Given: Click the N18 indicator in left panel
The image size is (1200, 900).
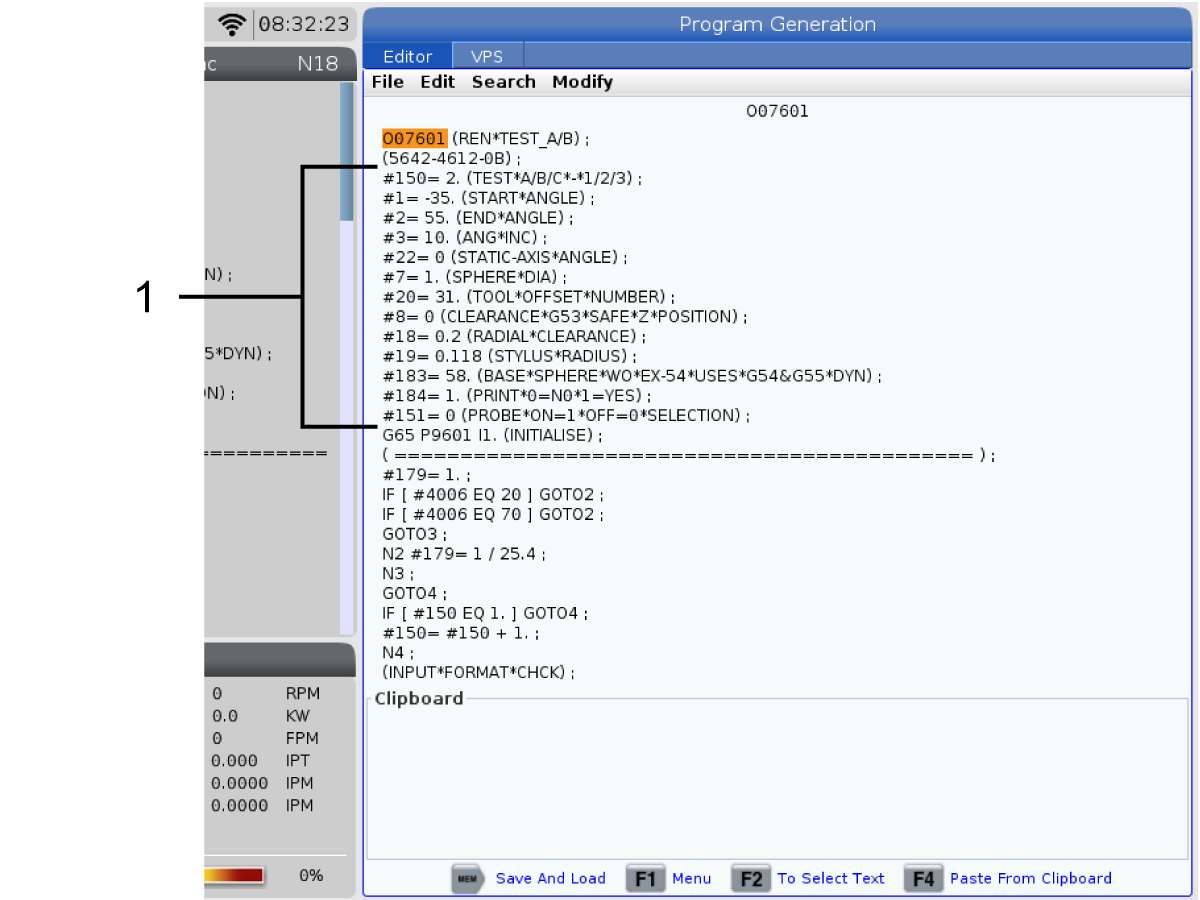Looking at the screenshot, I should 318,64.
